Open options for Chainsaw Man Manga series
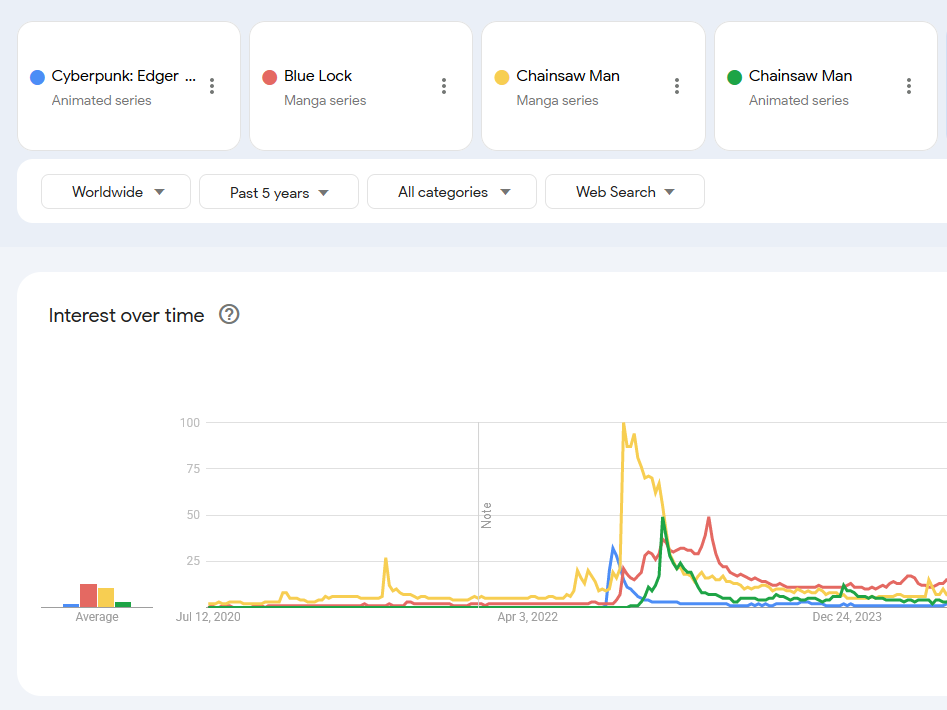Screen dimensions: 947x710 (x=677, y=86)
